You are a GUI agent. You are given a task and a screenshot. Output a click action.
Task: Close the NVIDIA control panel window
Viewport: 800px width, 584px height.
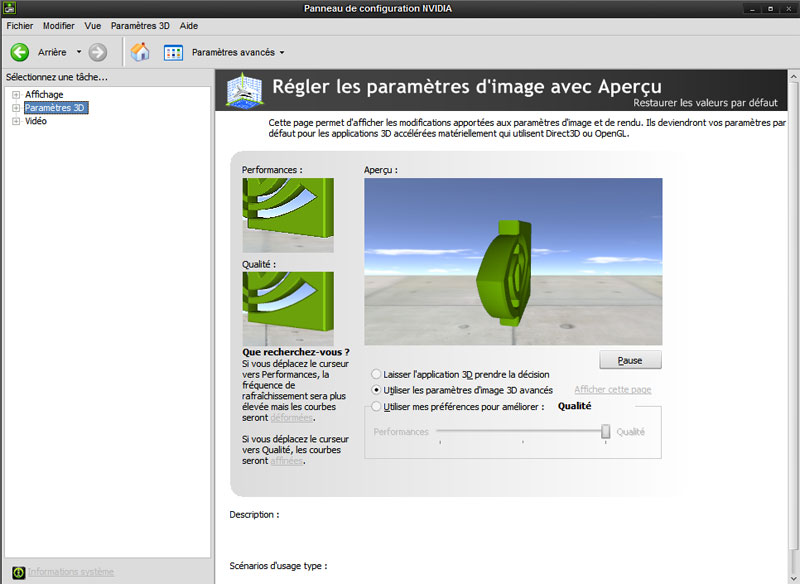point(788,9)
